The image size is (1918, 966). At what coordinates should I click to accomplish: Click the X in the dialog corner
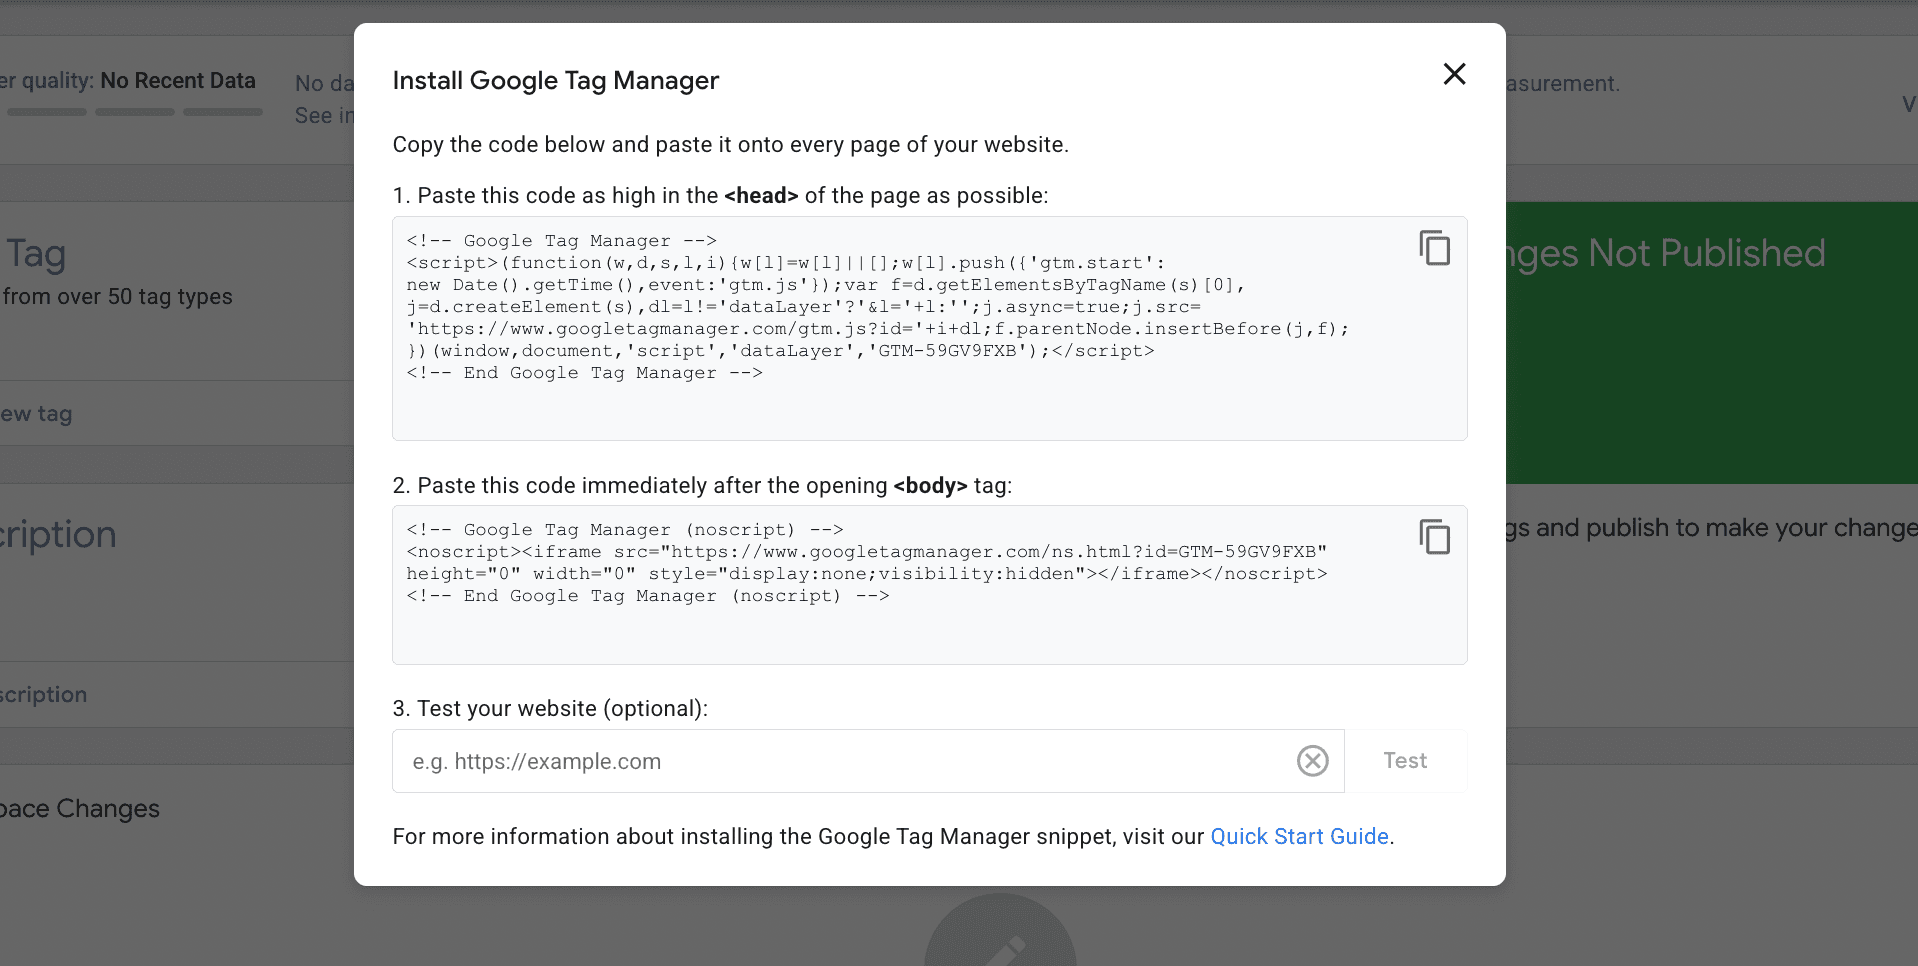pyautogui.click(x=1454, y=74)
